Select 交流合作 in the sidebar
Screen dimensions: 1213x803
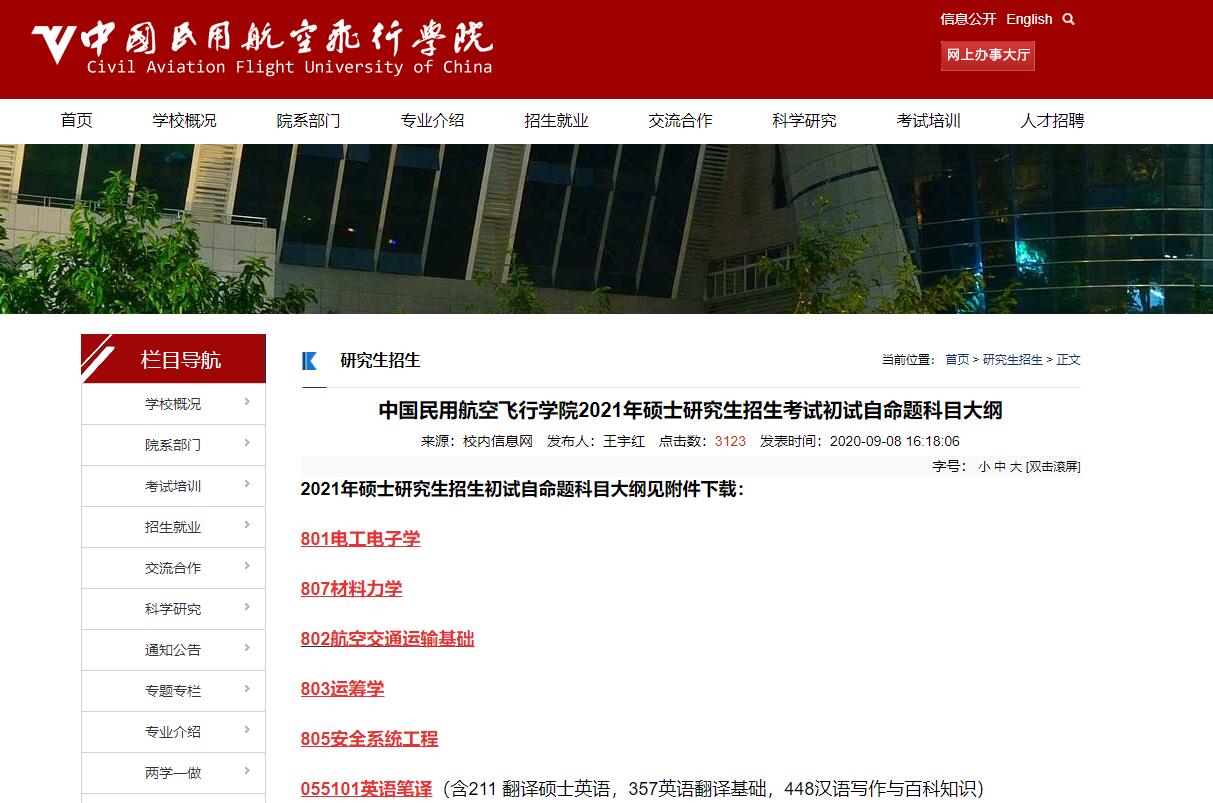(x=173, y=568)
